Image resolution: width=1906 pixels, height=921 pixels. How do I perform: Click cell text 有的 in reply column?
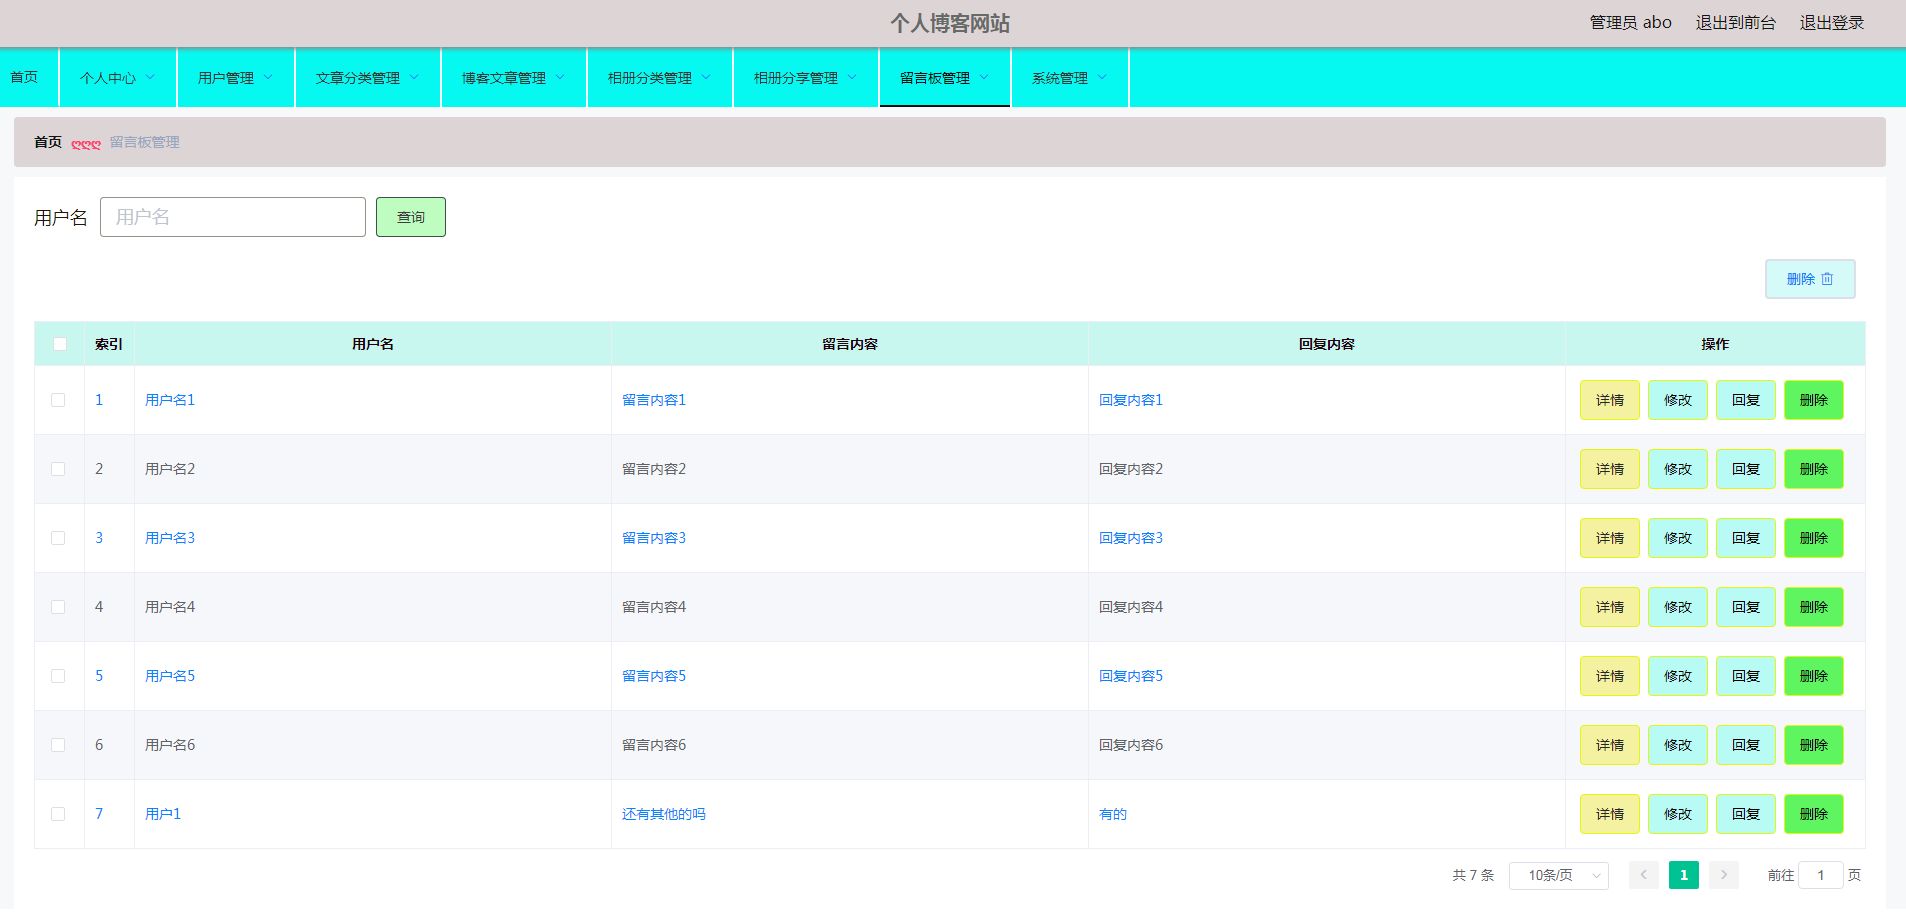click(1113, 814)
